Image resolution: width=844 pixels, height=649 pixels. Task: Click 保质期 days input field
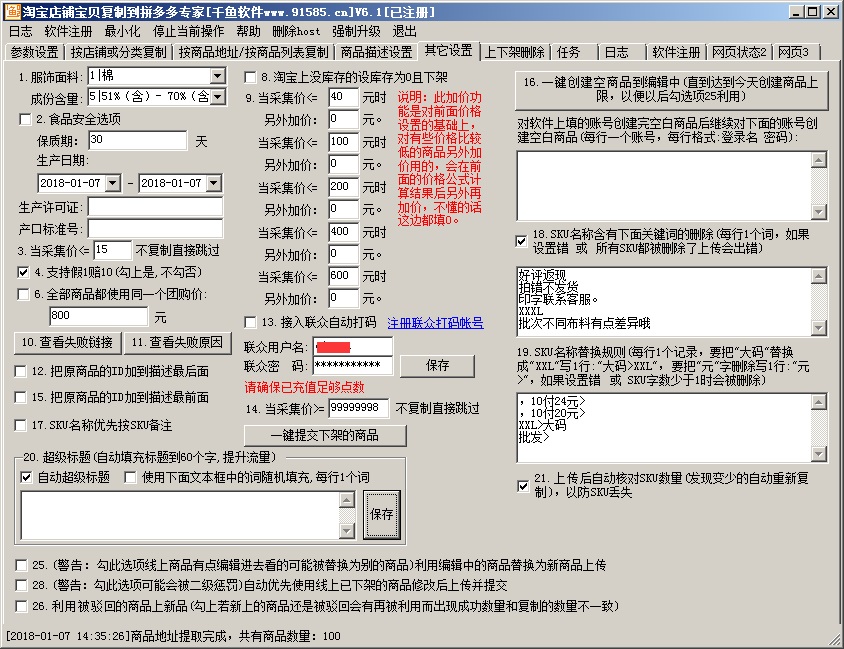pyautogui.click(x=138, y=140)
